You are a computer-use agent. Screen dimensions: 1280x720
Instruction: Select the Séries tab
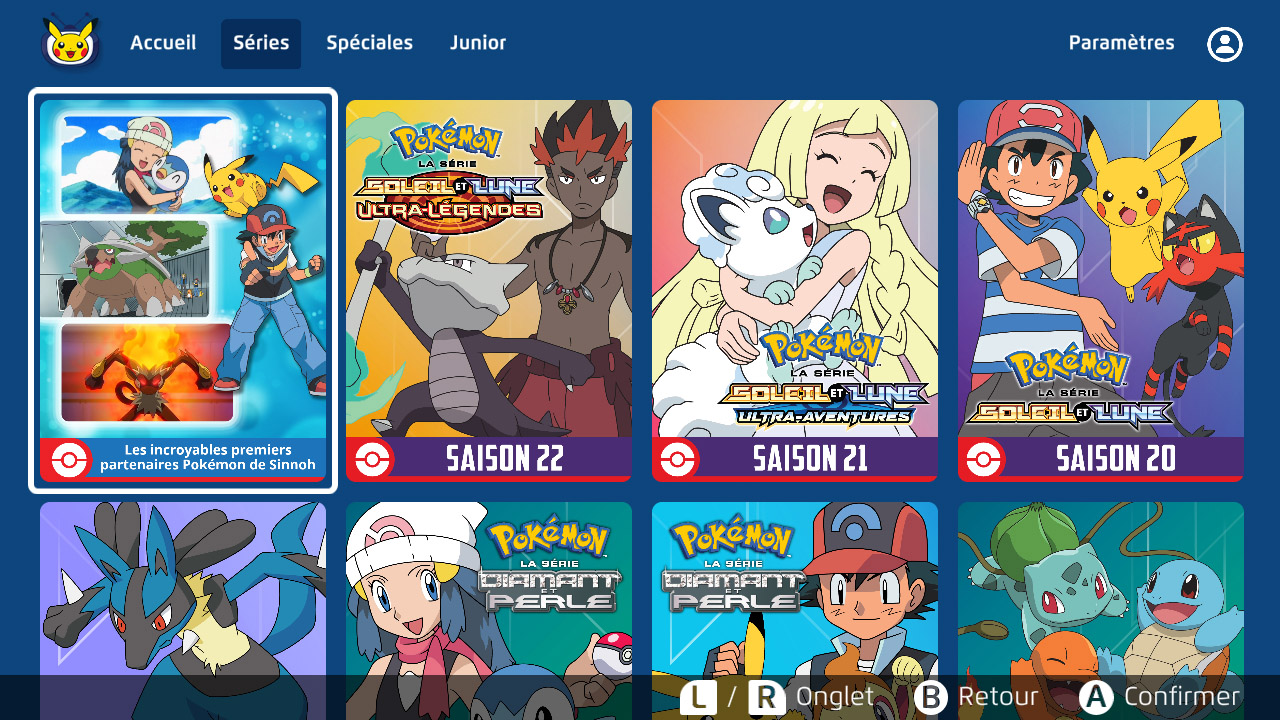[x=261, y=44]
